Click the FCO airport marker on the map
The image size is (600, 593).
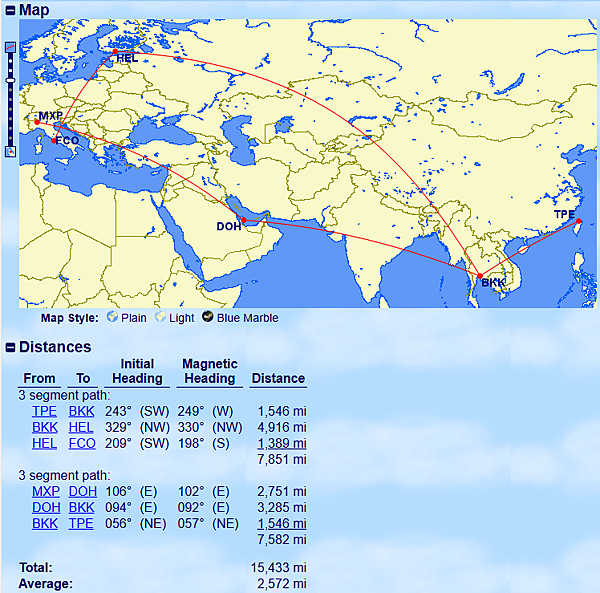54,141
